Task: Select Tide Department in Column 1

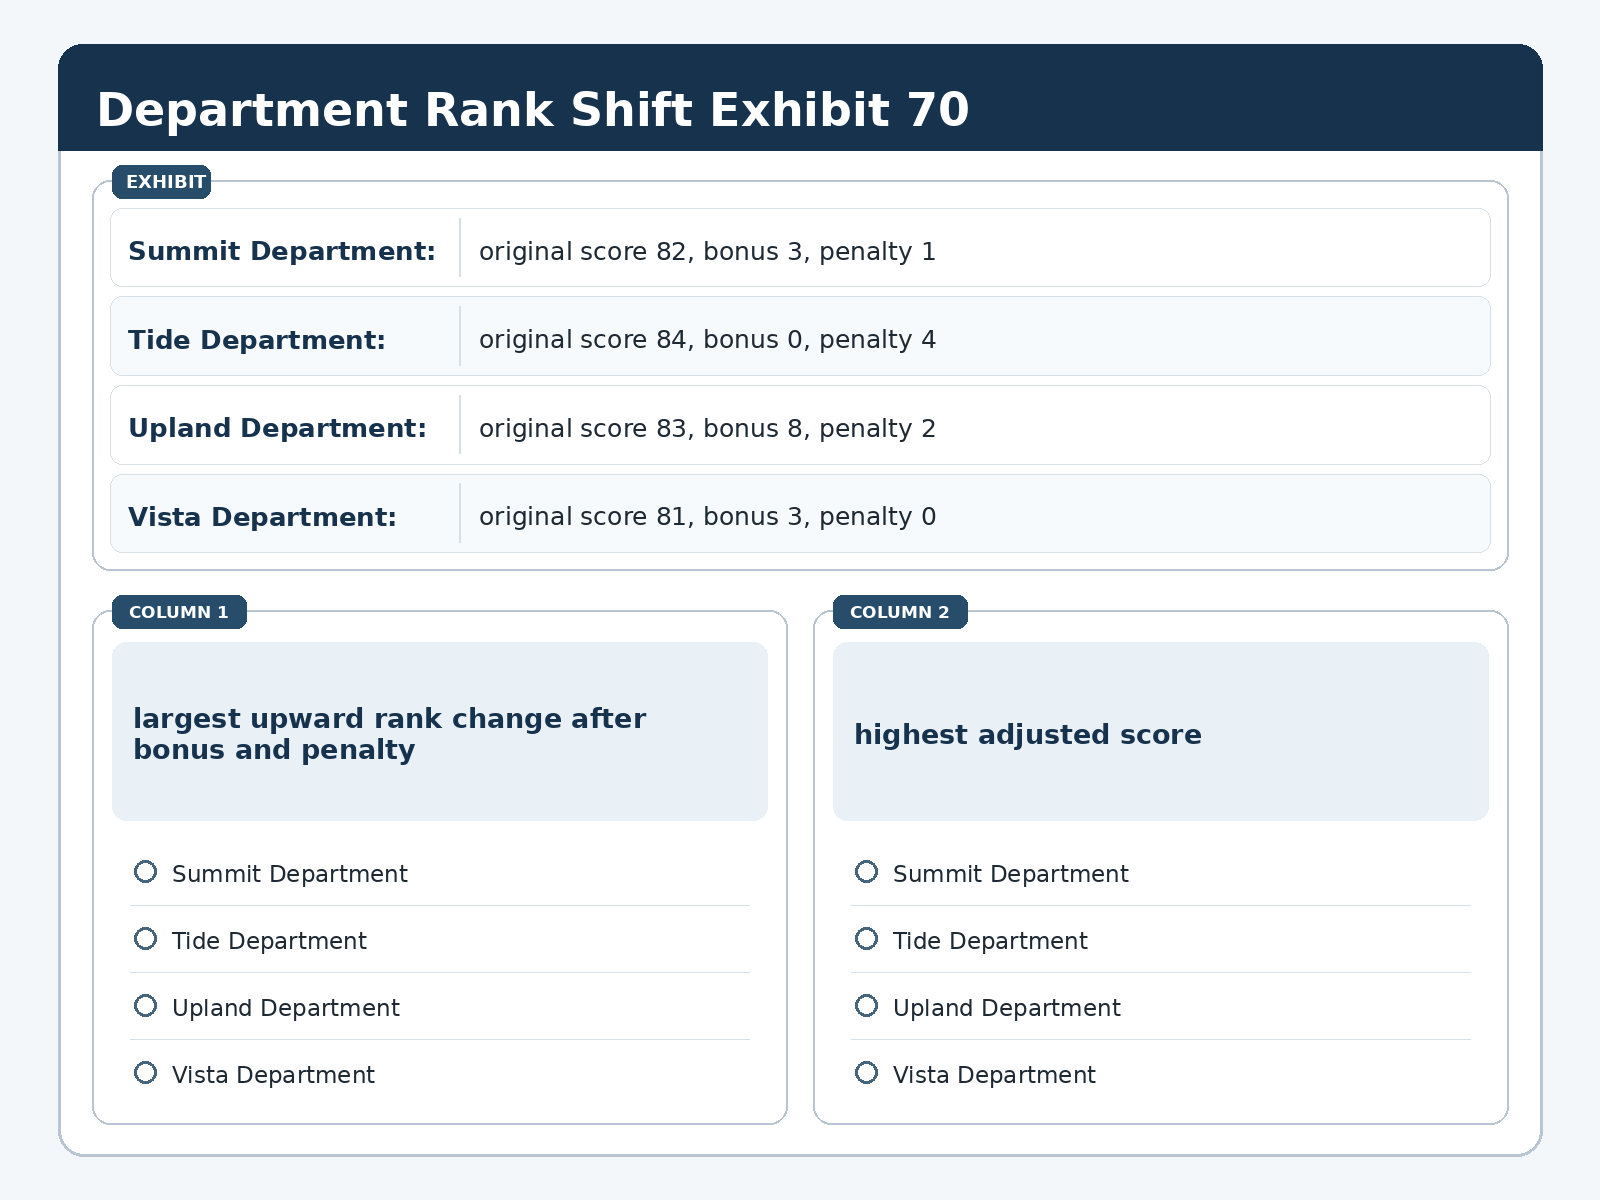Action: [x=146, y=939]
